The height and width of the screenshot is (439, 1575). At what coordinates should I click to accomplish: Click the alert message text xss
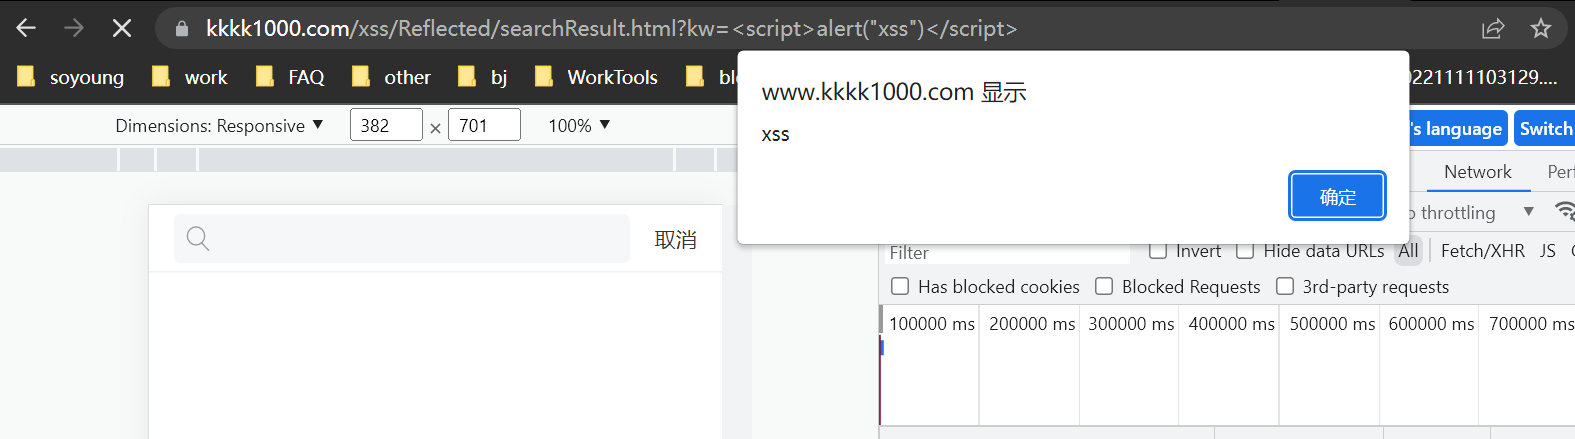pos(775,134)
